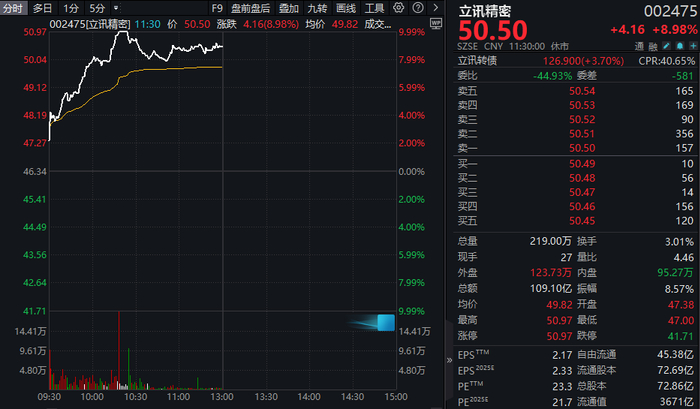Click 跌停 value 41.71
Viewport: 700px width, 409px height.
coord(681,336)
